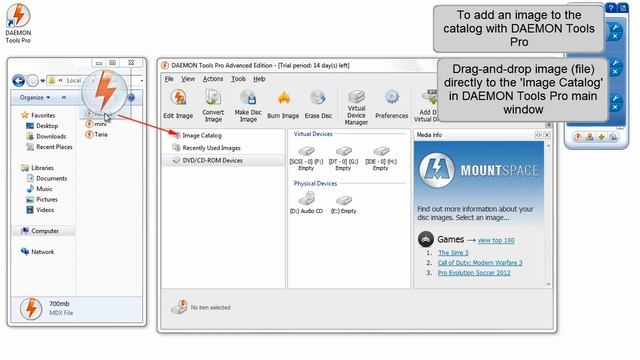Click the Explorer address bar 'Local'
640x360 pixels.
click(x=74, y=81)
